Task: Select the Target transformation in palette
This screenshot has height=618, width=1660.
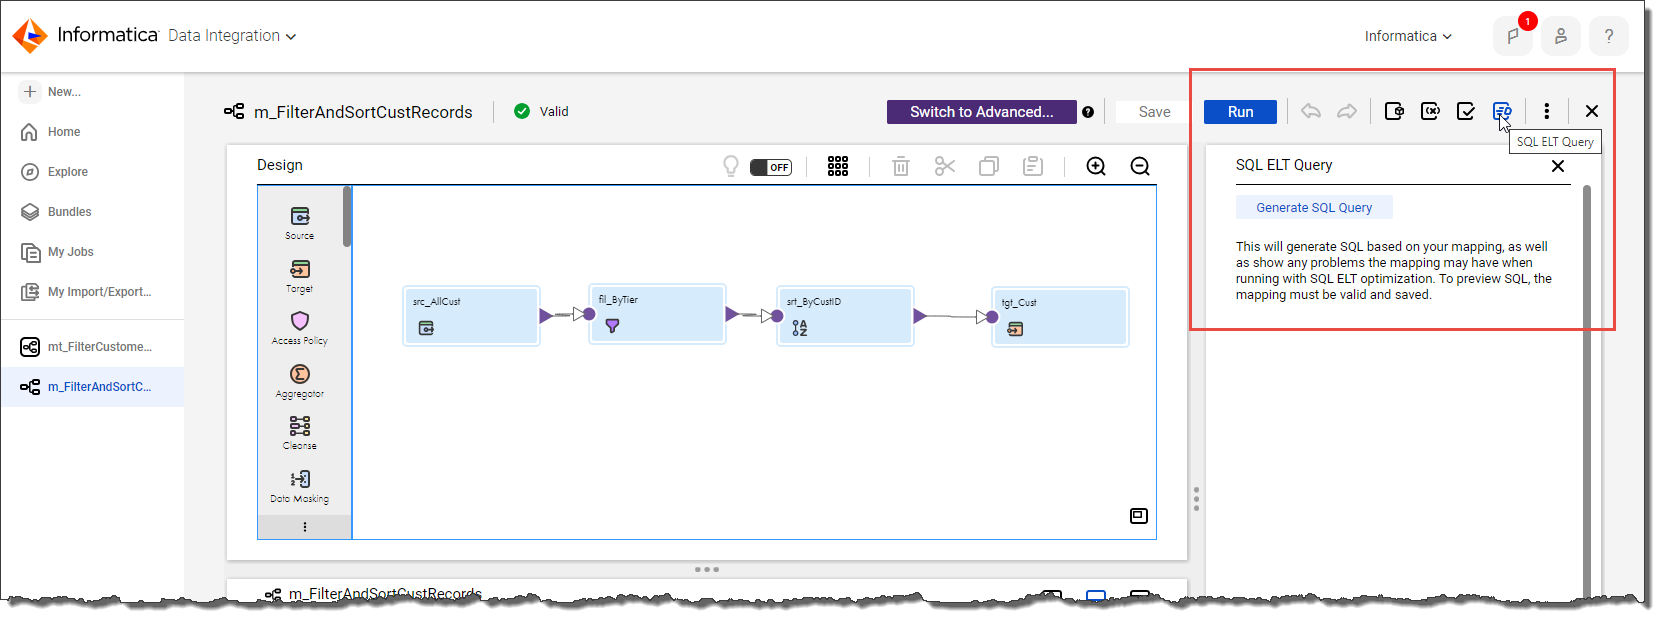Action: 300,276
